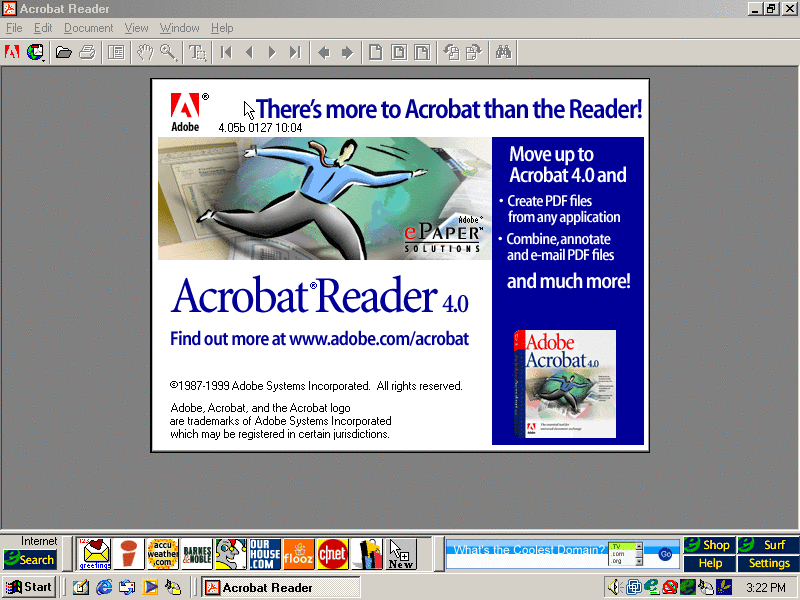The image size is (800, 600).
Task: Open the Document menu
Action: [x=88, y=28]
